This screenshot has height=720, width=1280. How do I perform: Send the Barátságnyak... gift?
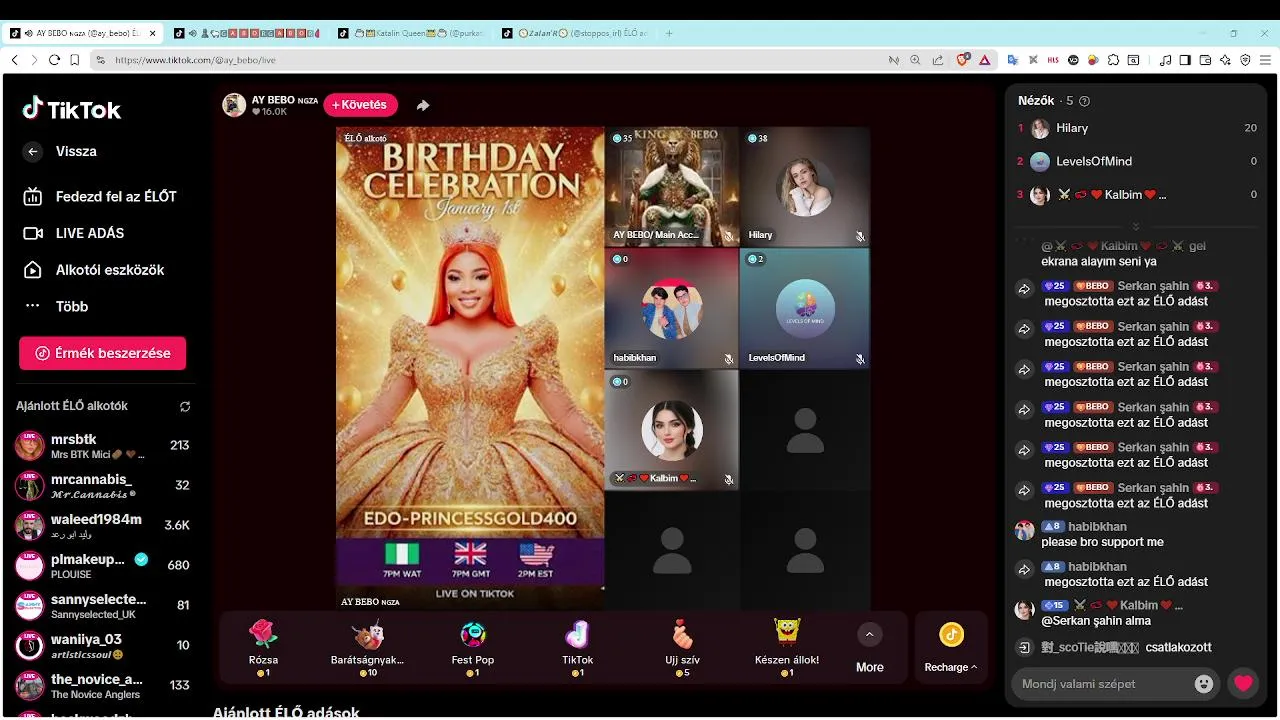tap(367, 648)
